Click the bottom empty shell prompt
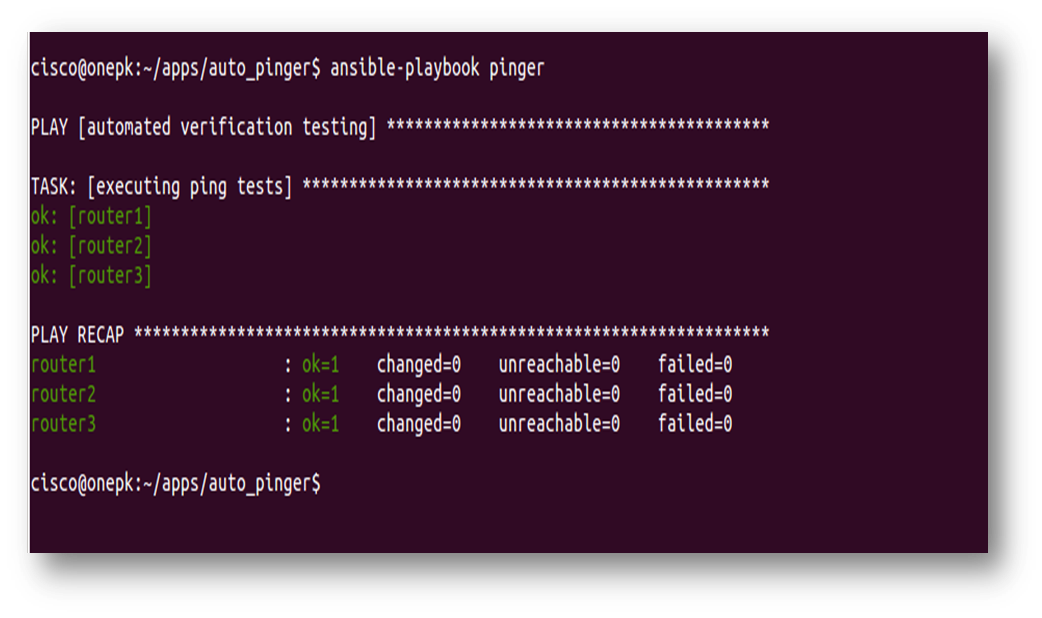Screen dimensions: 1042x618 [176, 483]
